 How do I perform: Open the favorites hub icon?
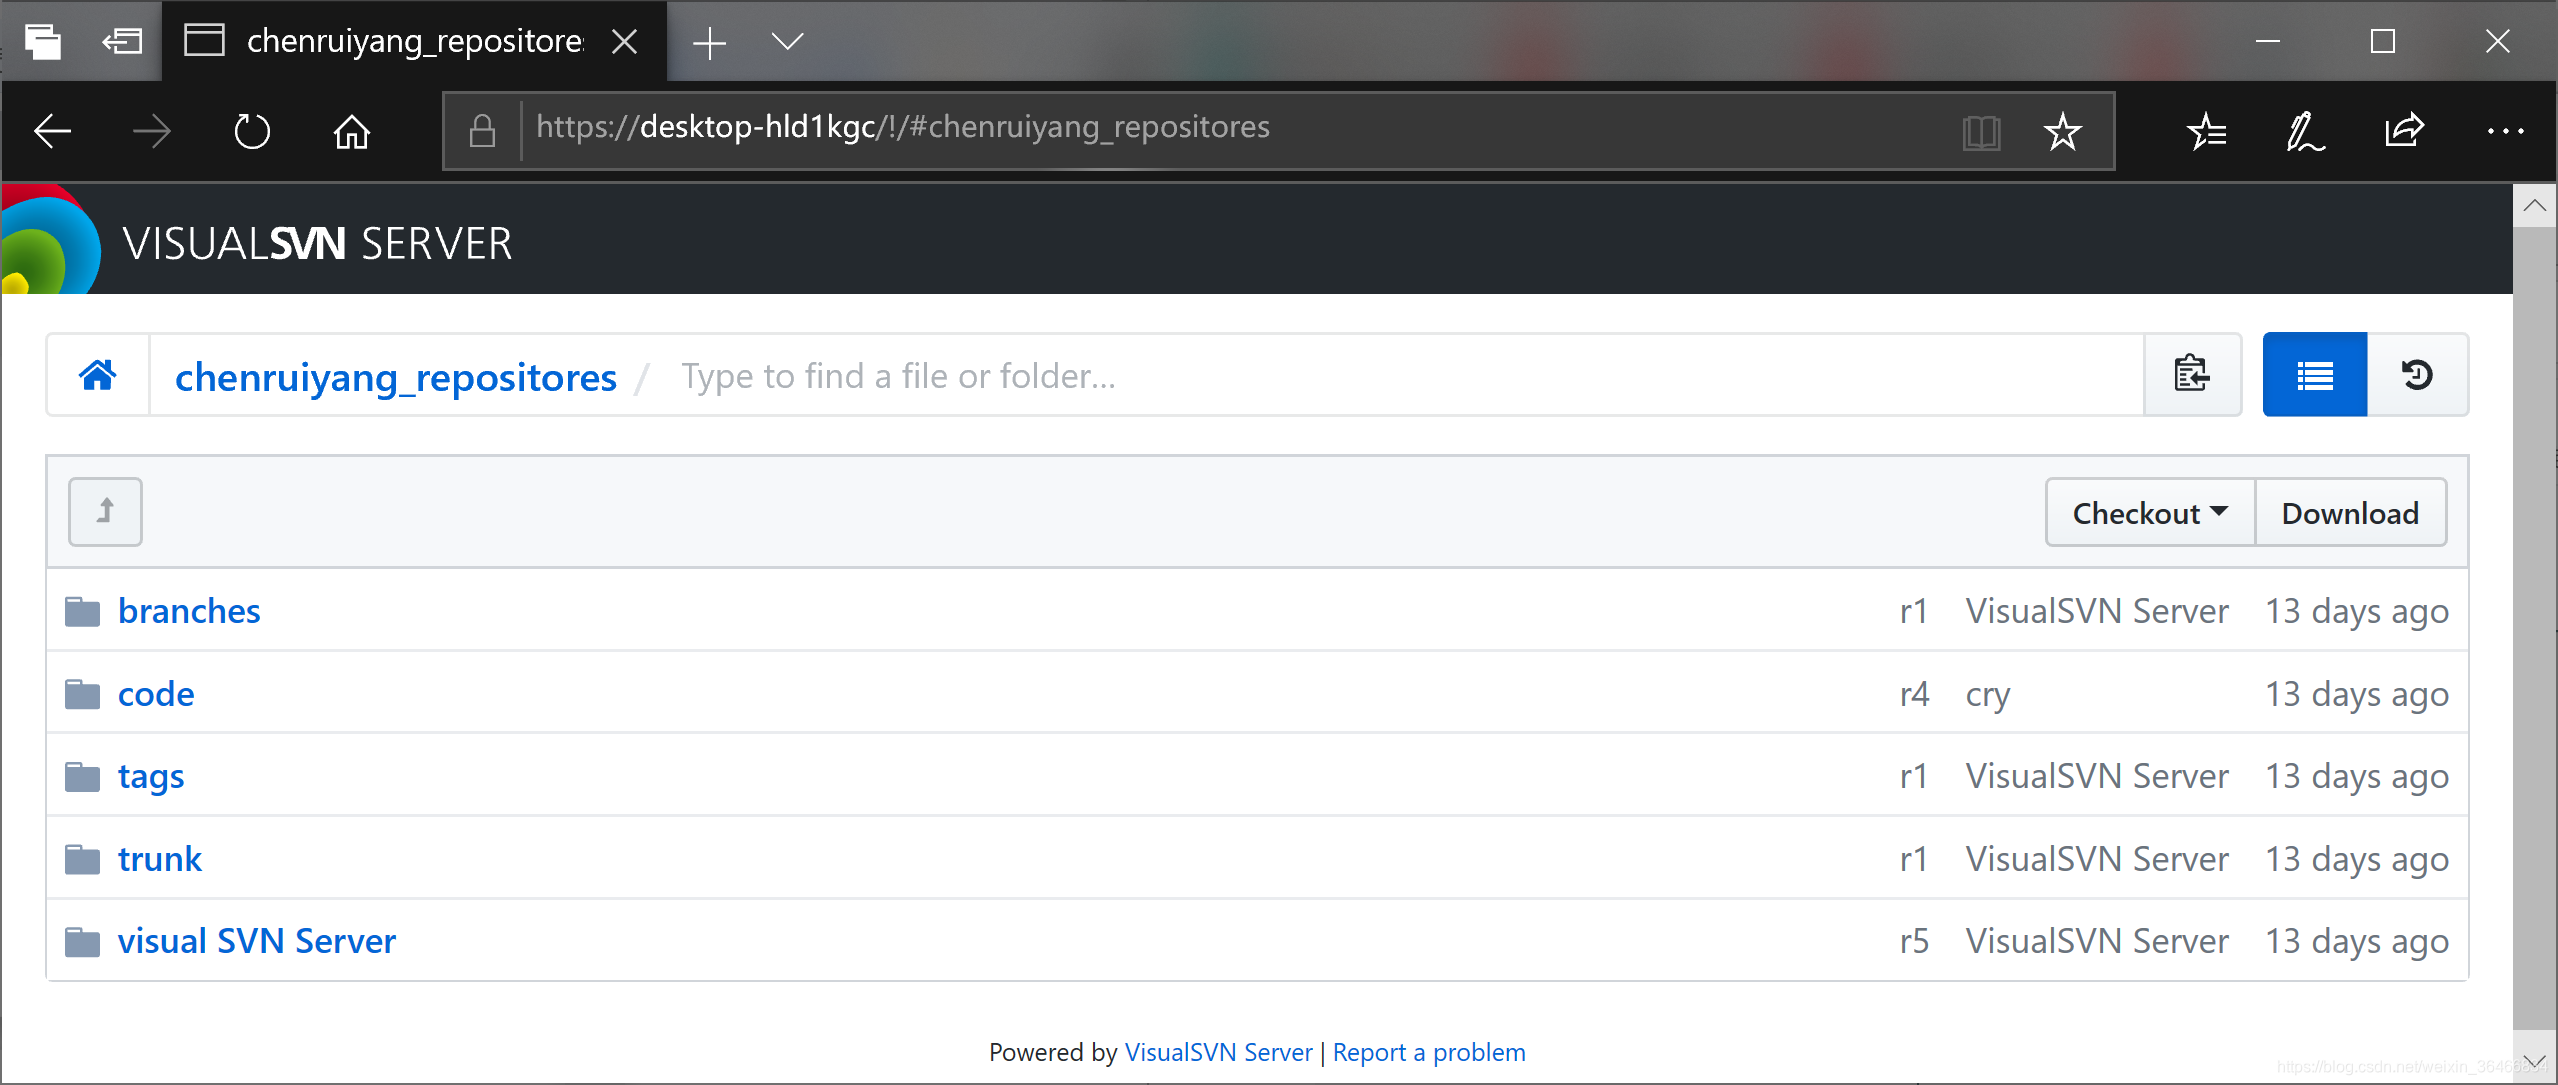coord(2206,131)
